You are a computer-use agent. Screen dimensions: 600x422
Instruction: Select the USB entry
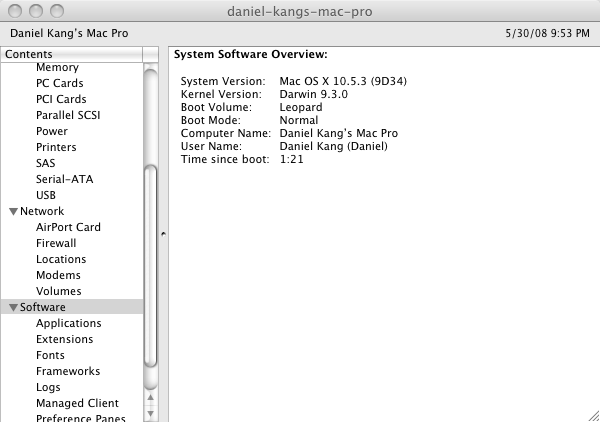(x=46, y=196)
